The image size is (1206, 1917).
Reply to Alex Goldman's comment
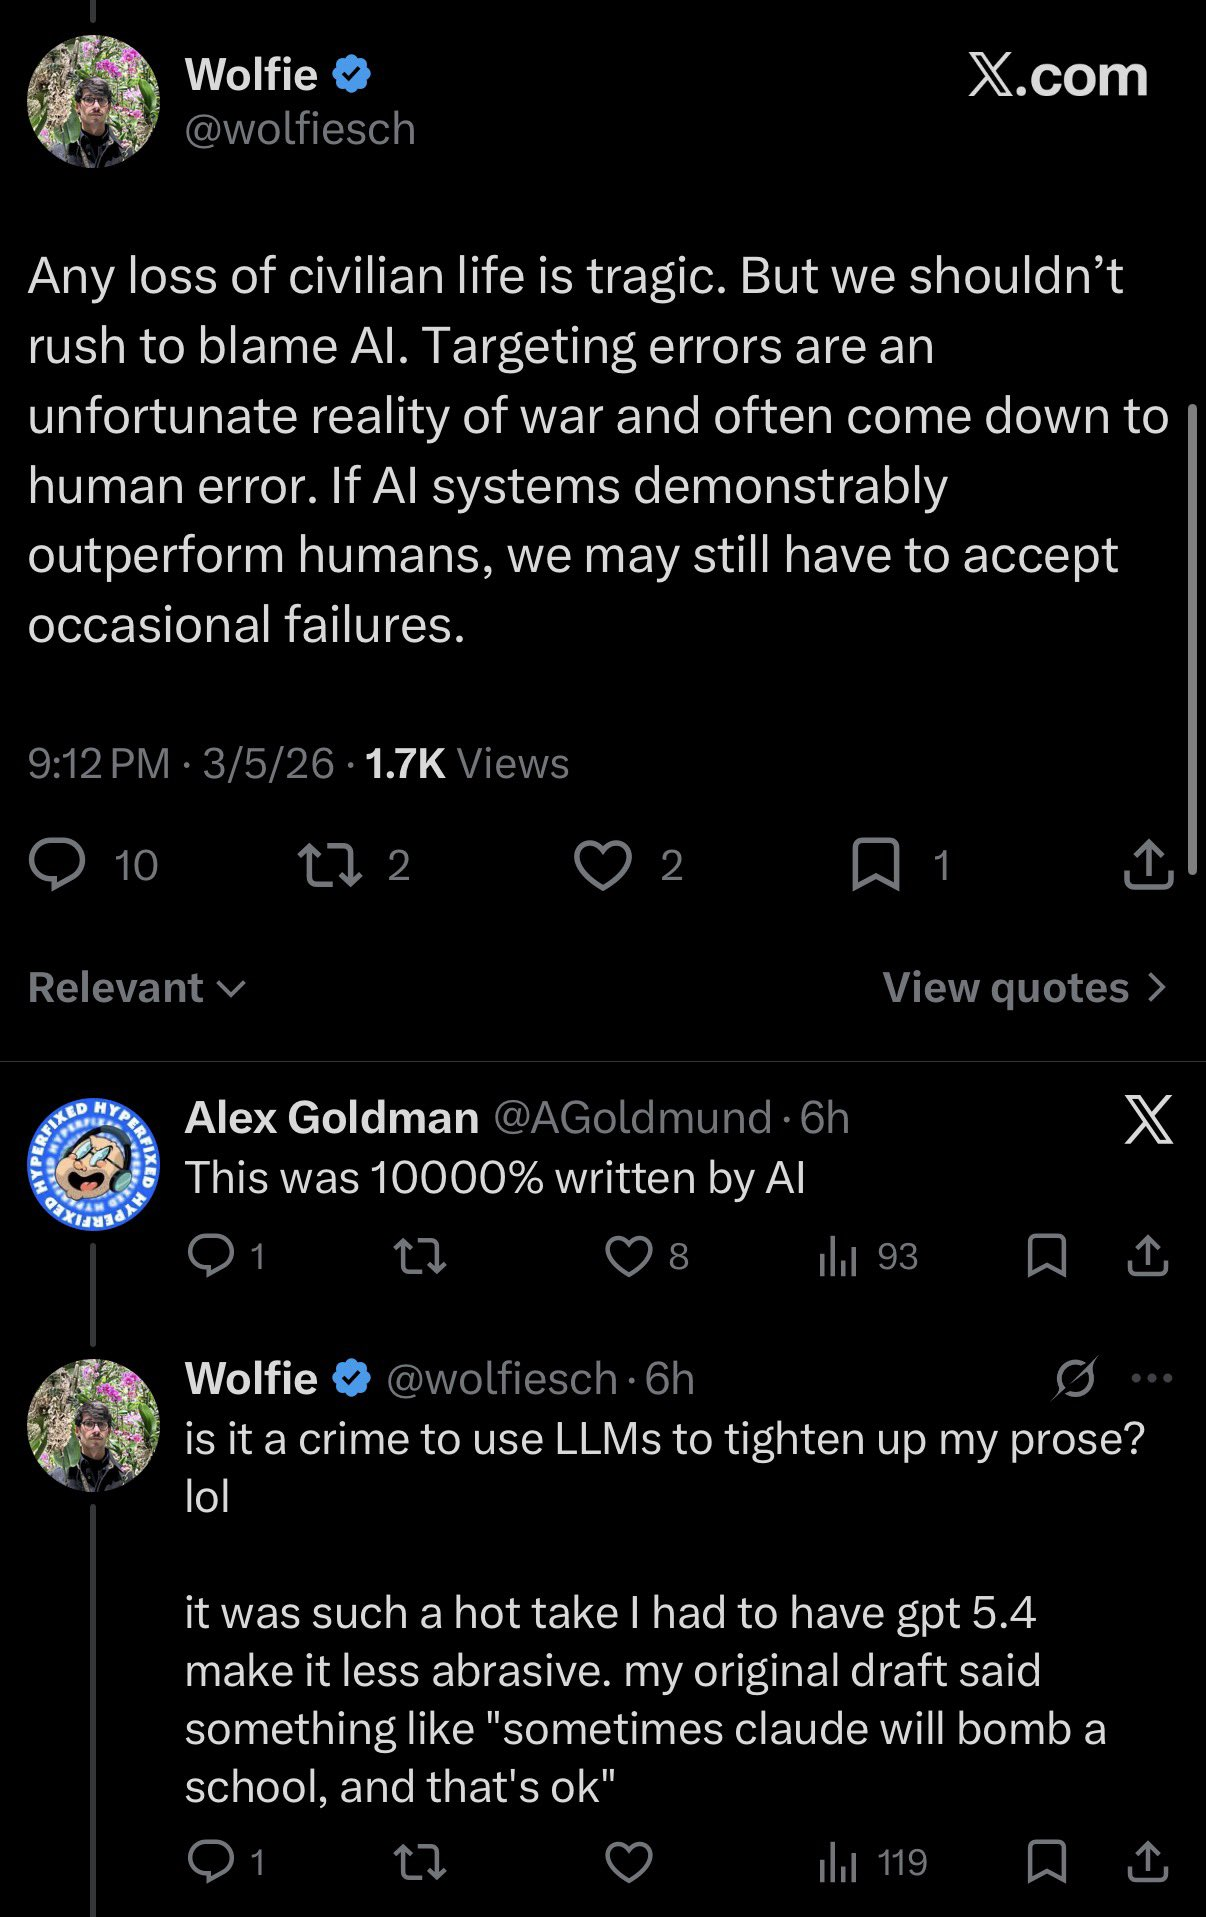[x=211, y=1256]
